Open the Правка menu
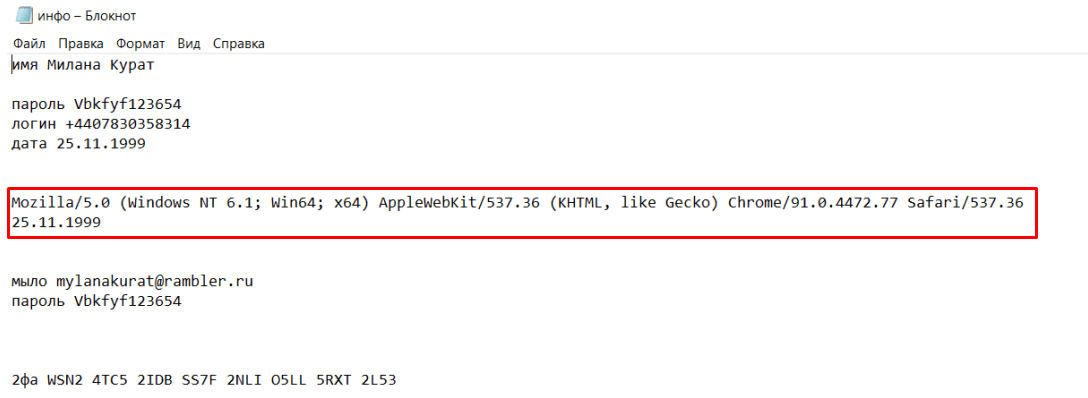The image size is (1088, 398). point(81,44)
